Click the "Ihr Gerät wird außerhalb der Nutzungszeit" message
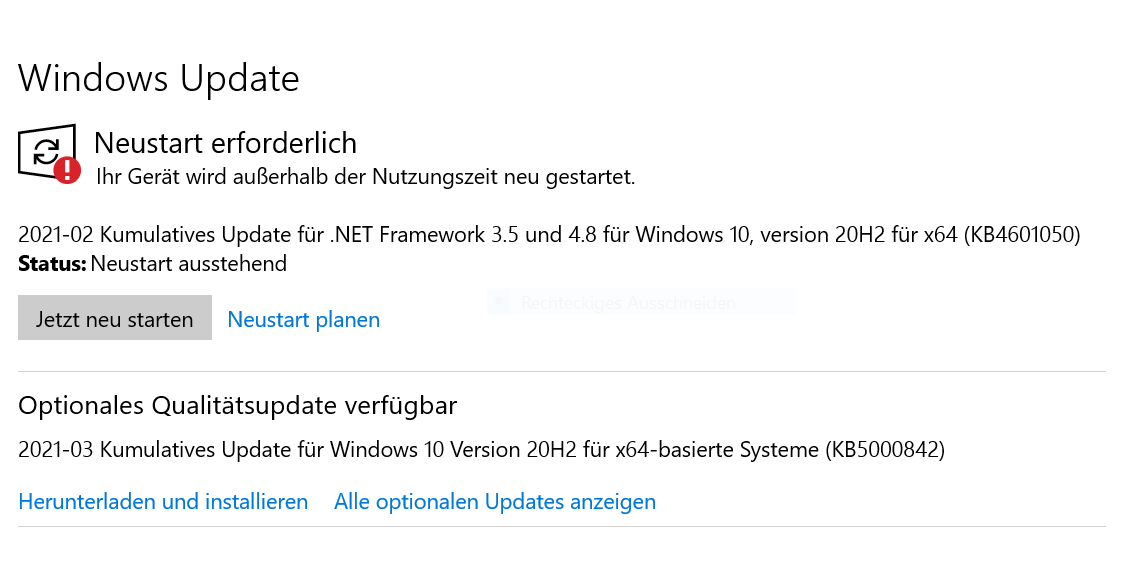1126x562 pixels. tap(365, 177)
